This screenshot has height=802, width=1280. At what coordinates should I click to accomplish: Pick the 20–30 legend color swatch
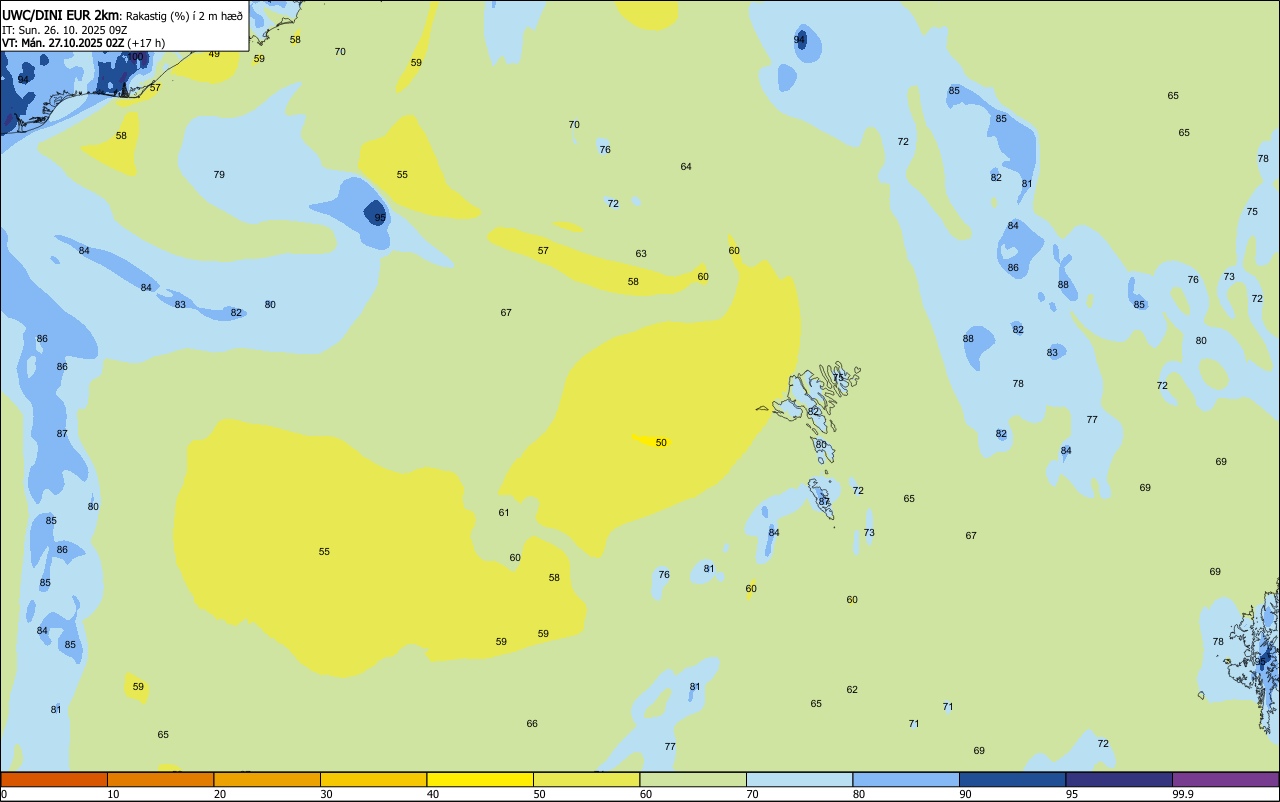(267, 779)
